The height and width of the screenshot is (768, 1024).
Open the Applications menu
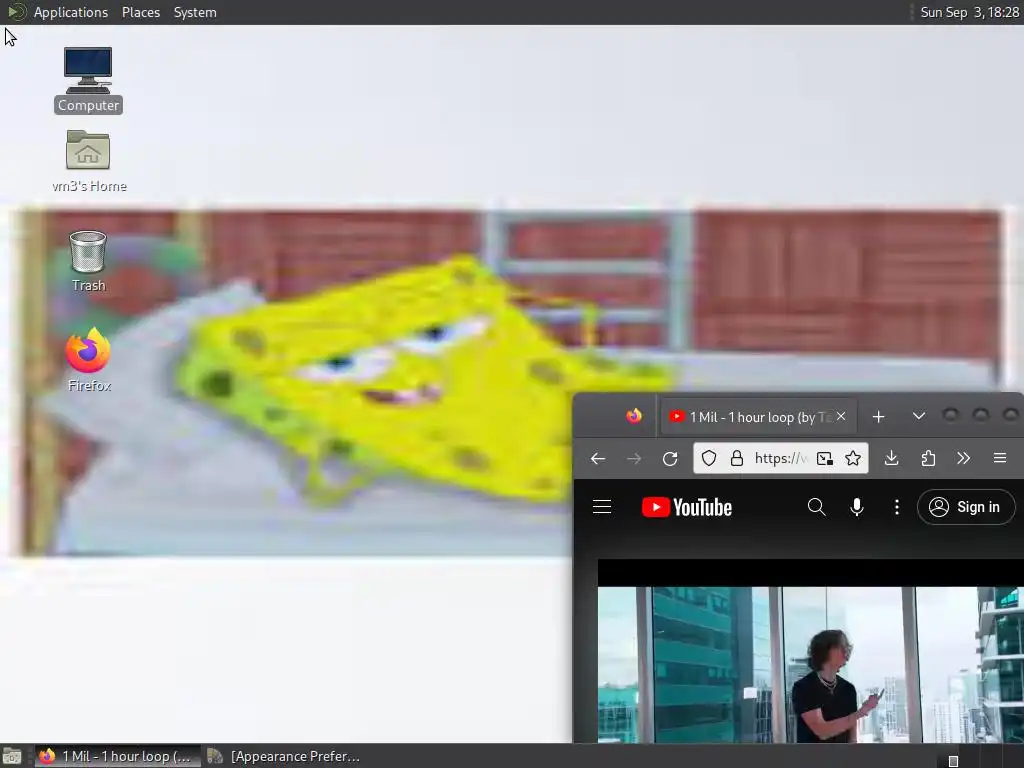pos(71,12)
